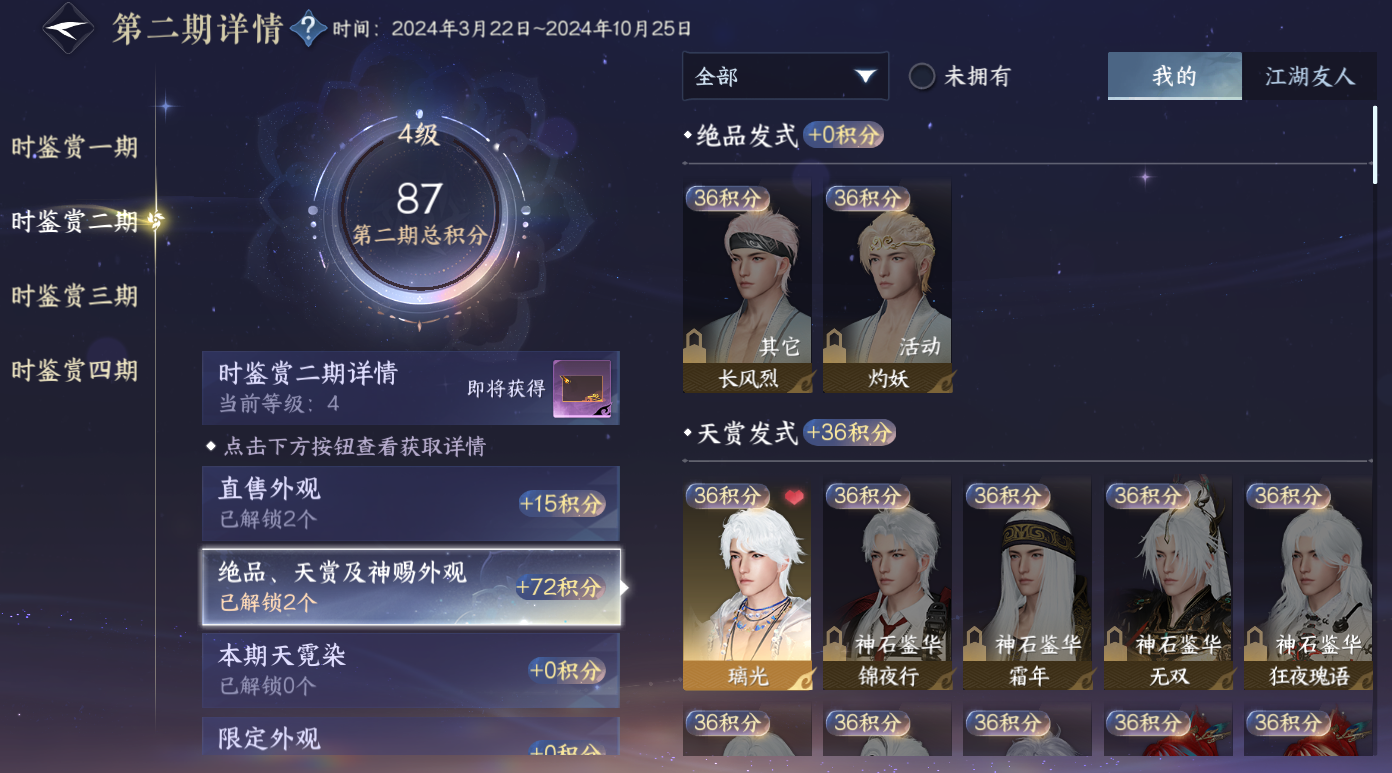Click the back arrow icon at top left

pyautogui.click(x=68, y=28)
